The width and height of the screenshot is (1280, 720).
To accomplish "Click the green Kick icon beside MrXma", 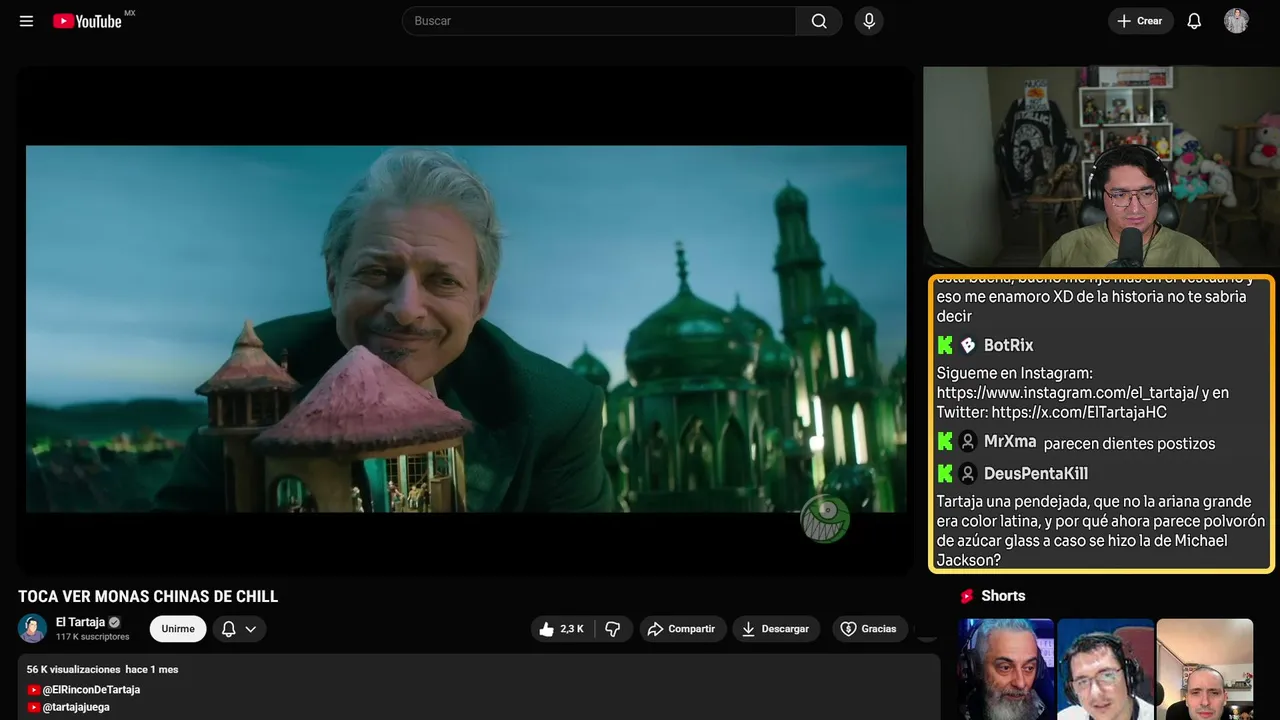I will (945, 441).
